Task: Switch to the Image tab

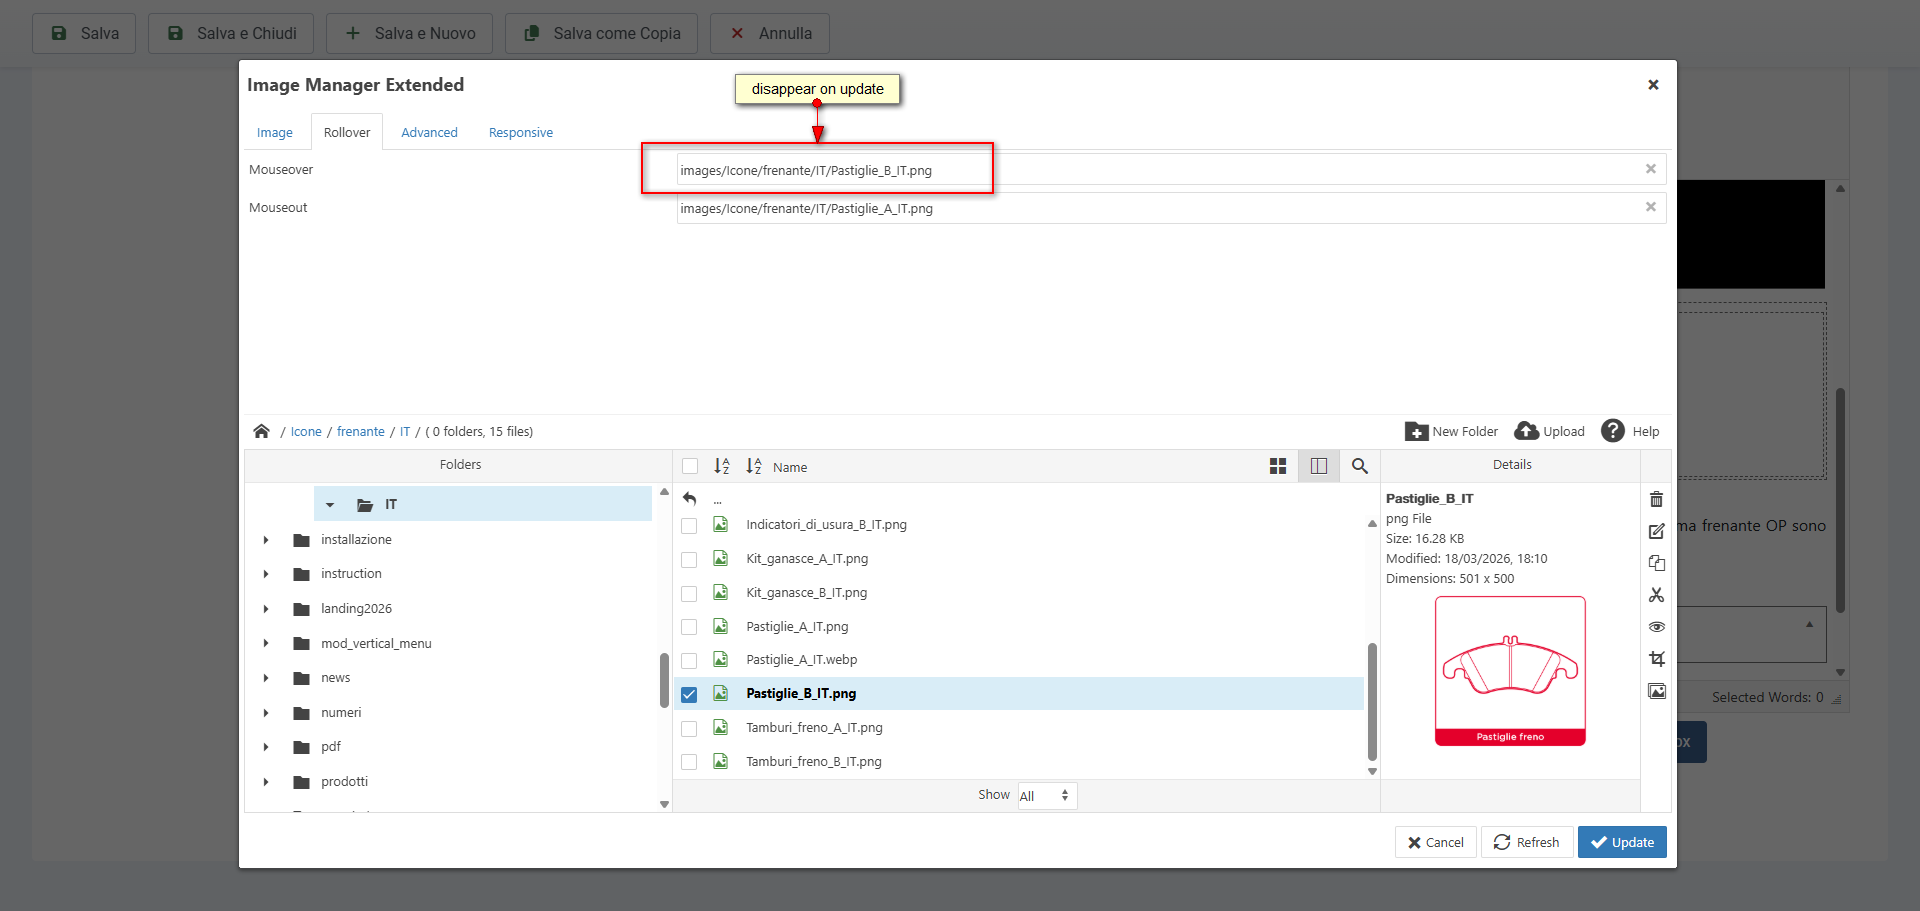Action: coord(275,132)
